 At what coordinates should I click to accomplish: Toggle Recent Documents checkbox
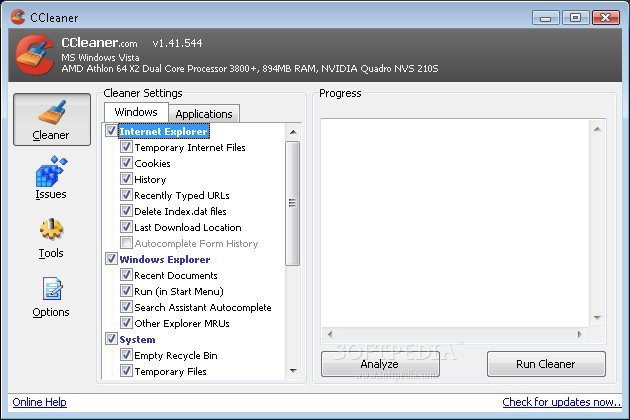point(126,275)
